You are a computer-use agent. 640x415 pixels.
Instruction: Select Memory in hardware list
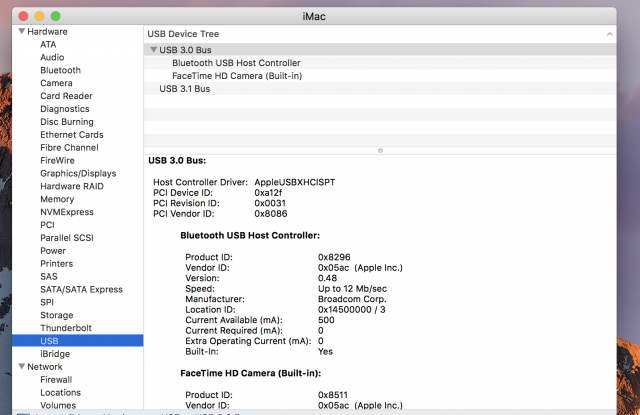[x=57, y=199]
